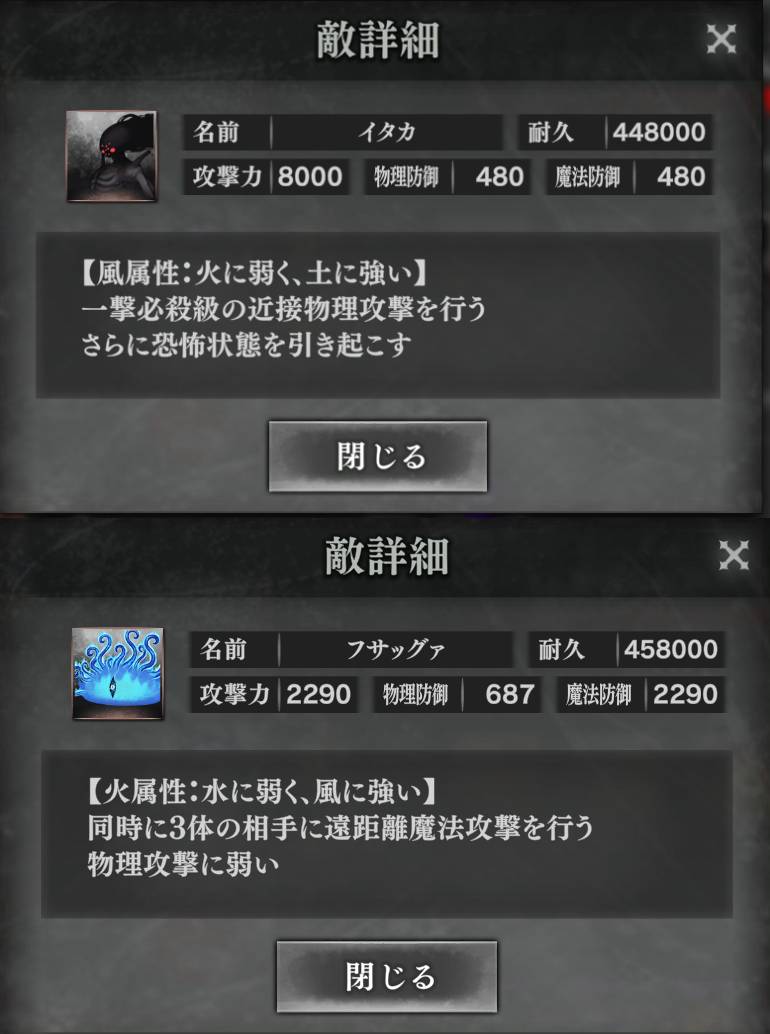The image size is (770, 1034).
Task: Click the 攻撃力 value 8000
Action: click(310, 177)
